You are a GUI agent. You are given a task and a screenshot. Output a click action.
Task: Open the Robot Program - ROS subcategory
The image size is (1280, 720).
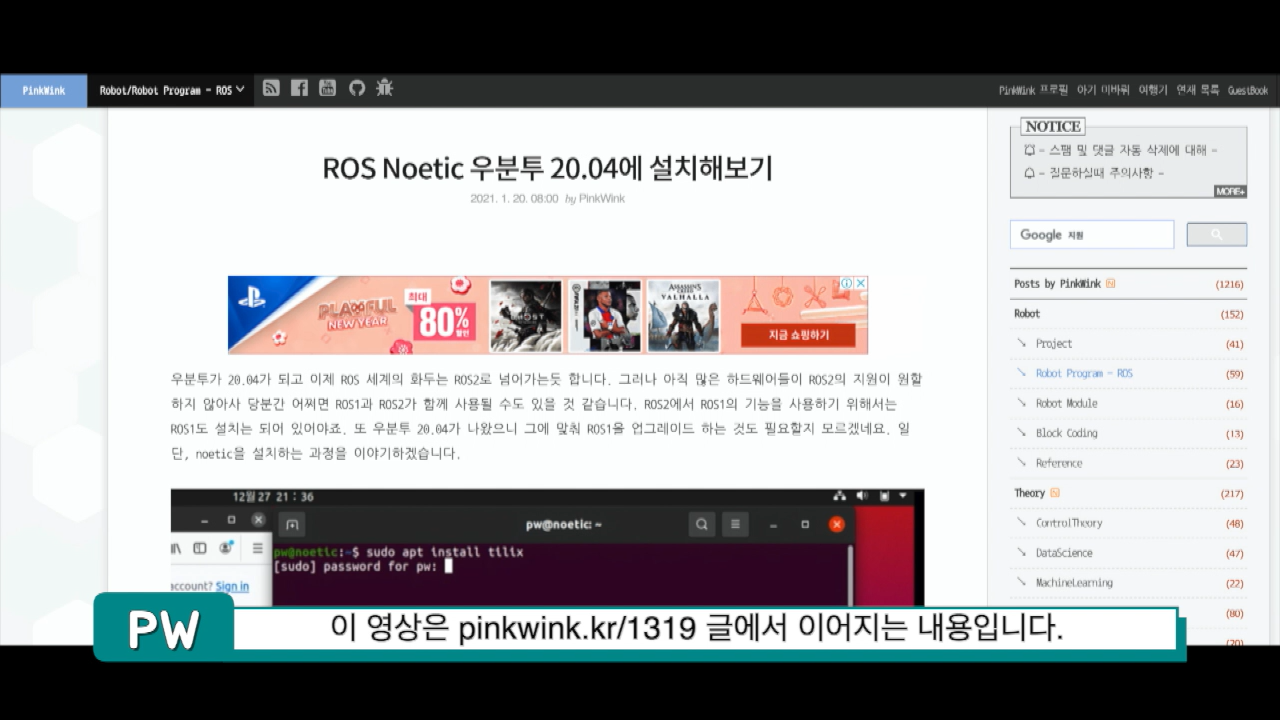tap(1084, 374)
